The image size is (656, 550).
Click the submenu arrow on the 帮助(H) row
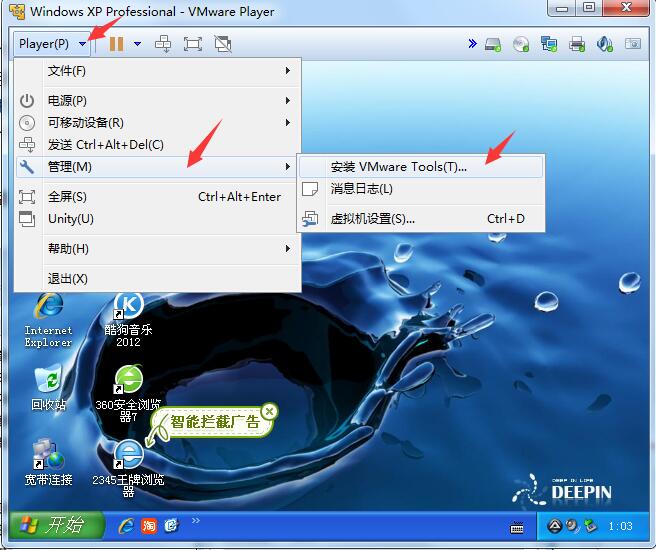287,249
